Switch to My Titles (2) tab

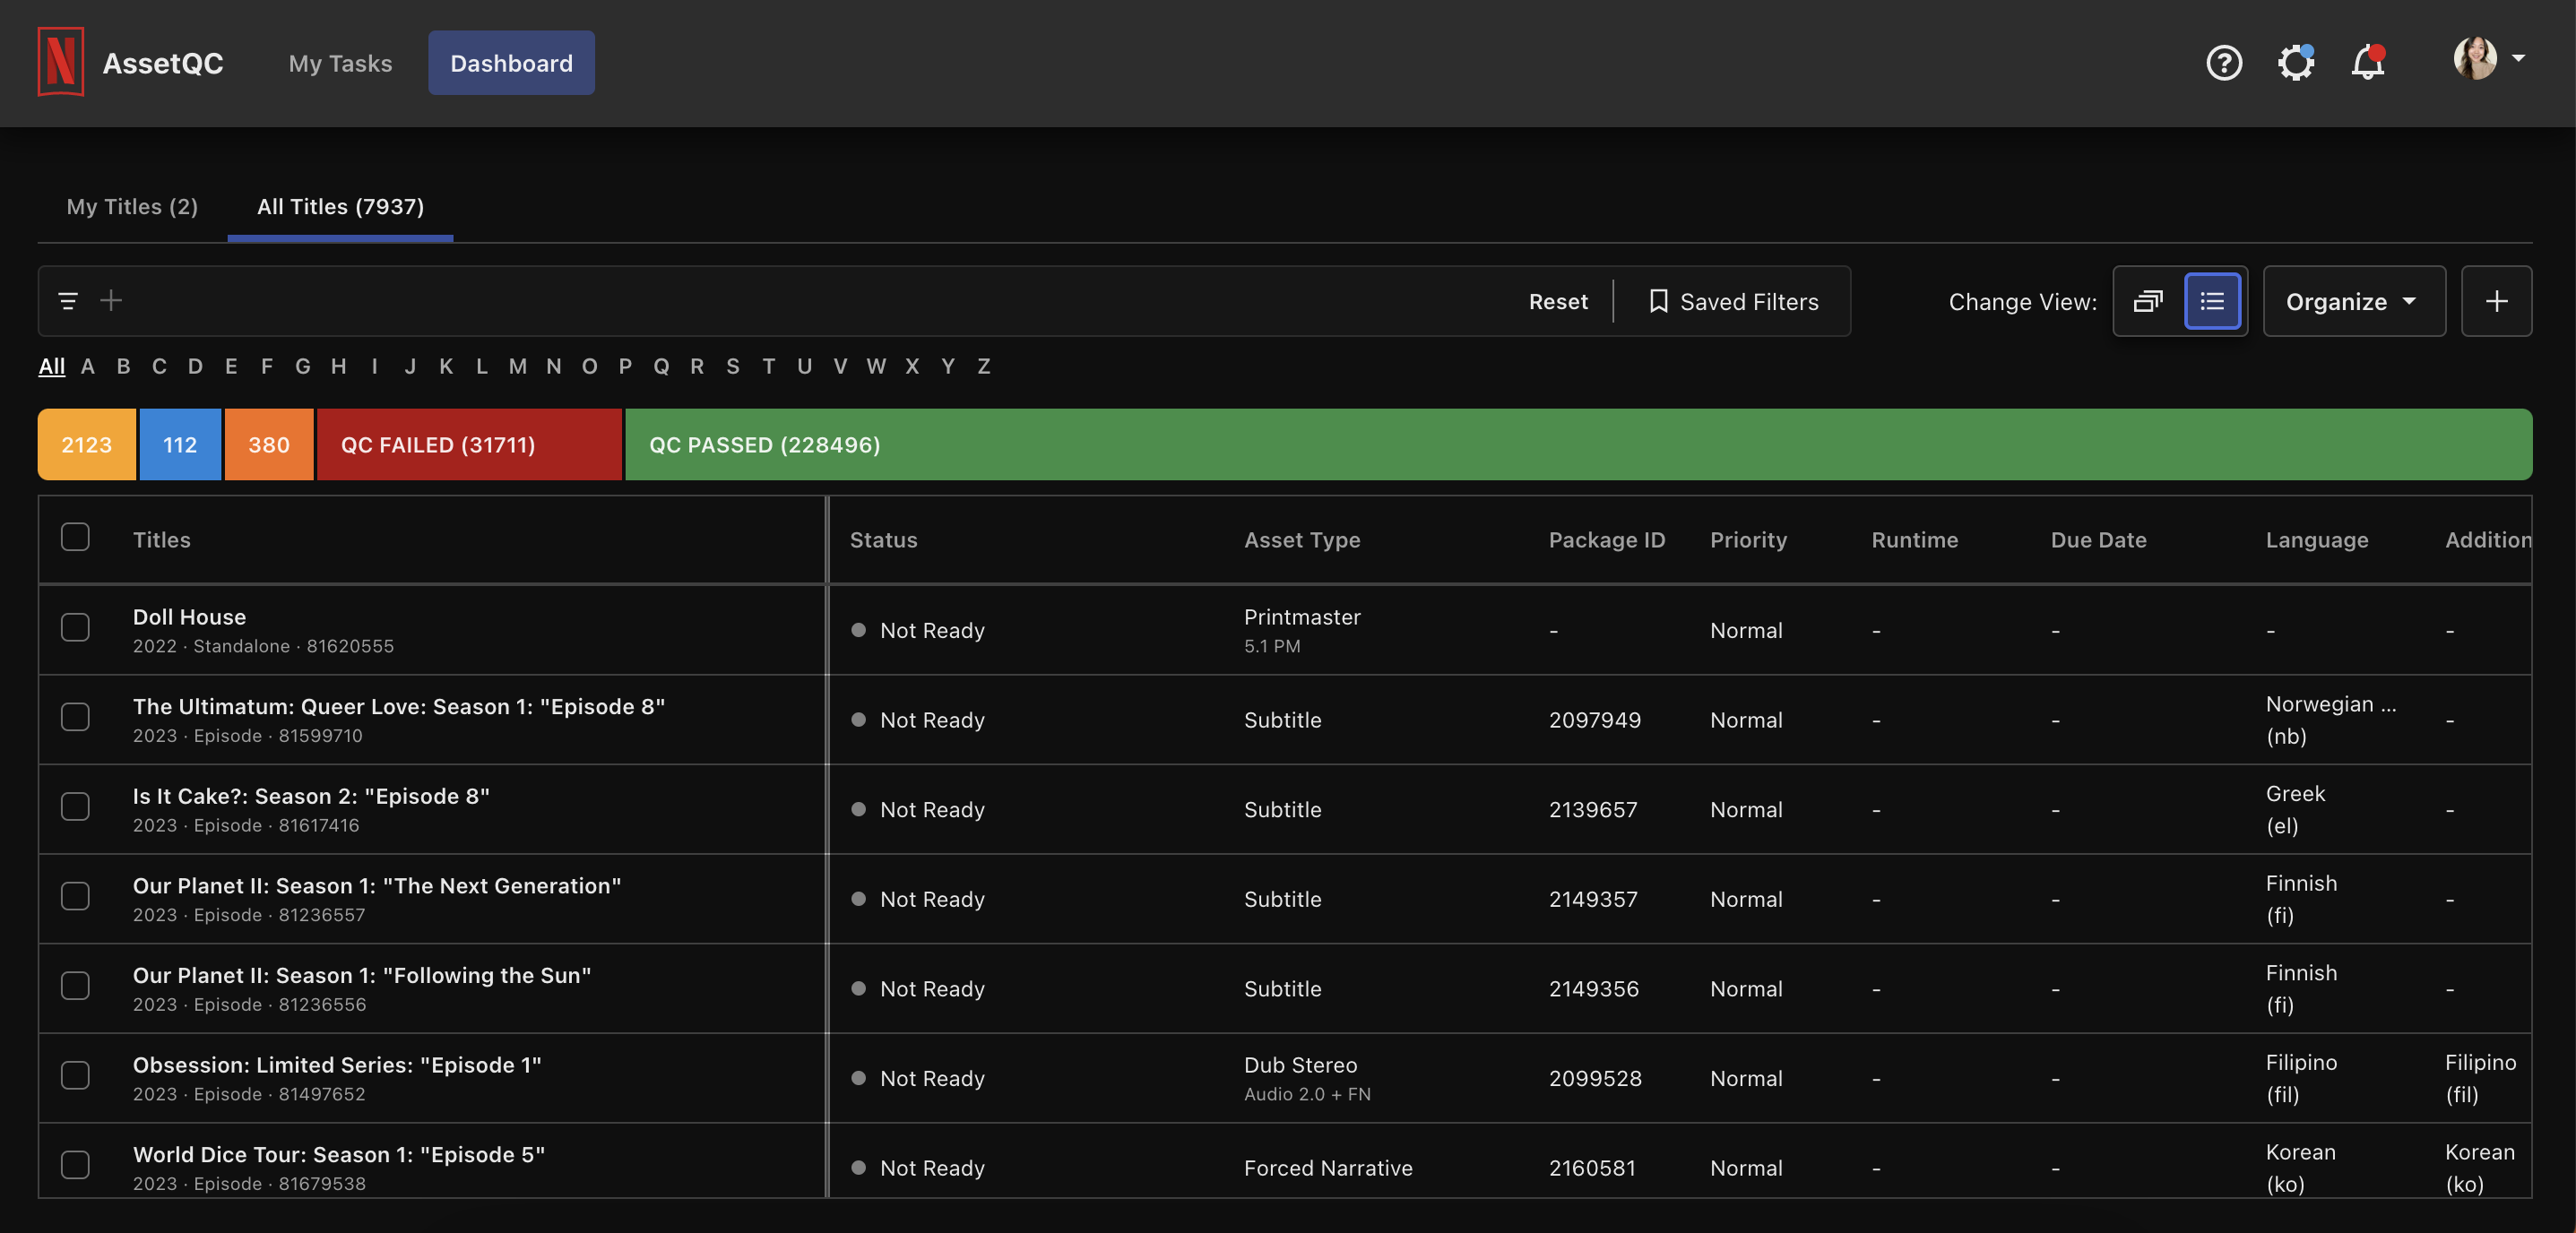(132, 206)
